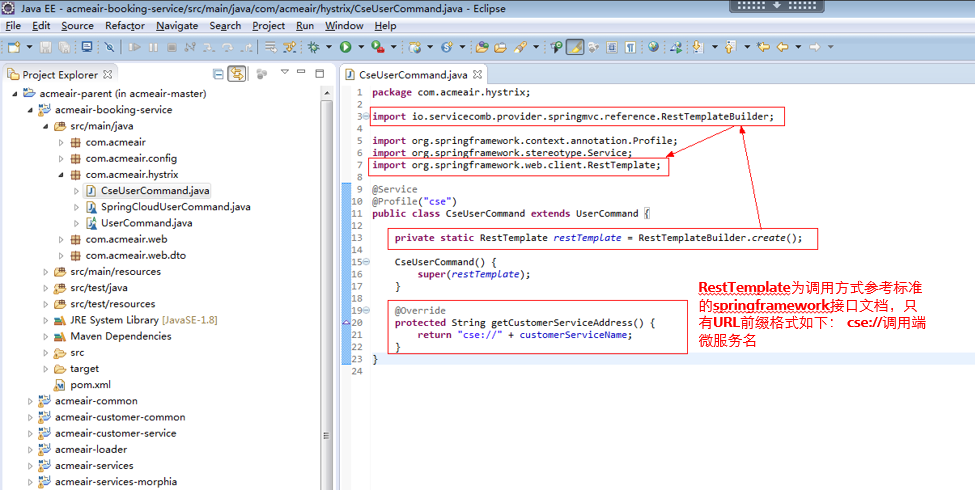Image resolution: width=975 pixels, height=490 pixels.
Task: Open the Run button dropdown arrow
Action: tap(359, 47)
